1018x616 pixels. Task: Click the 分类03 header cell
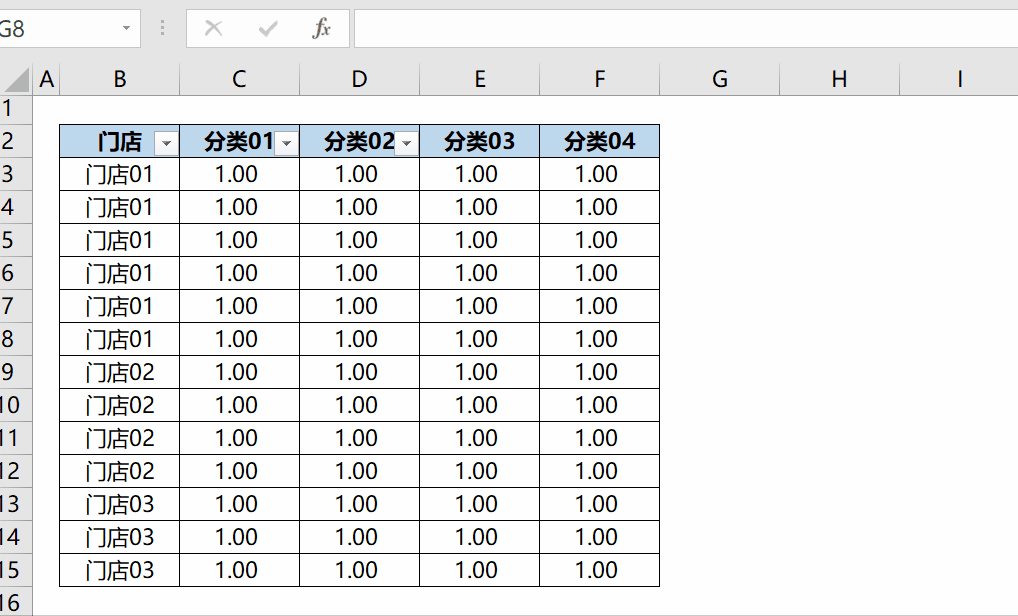point(479,141)
